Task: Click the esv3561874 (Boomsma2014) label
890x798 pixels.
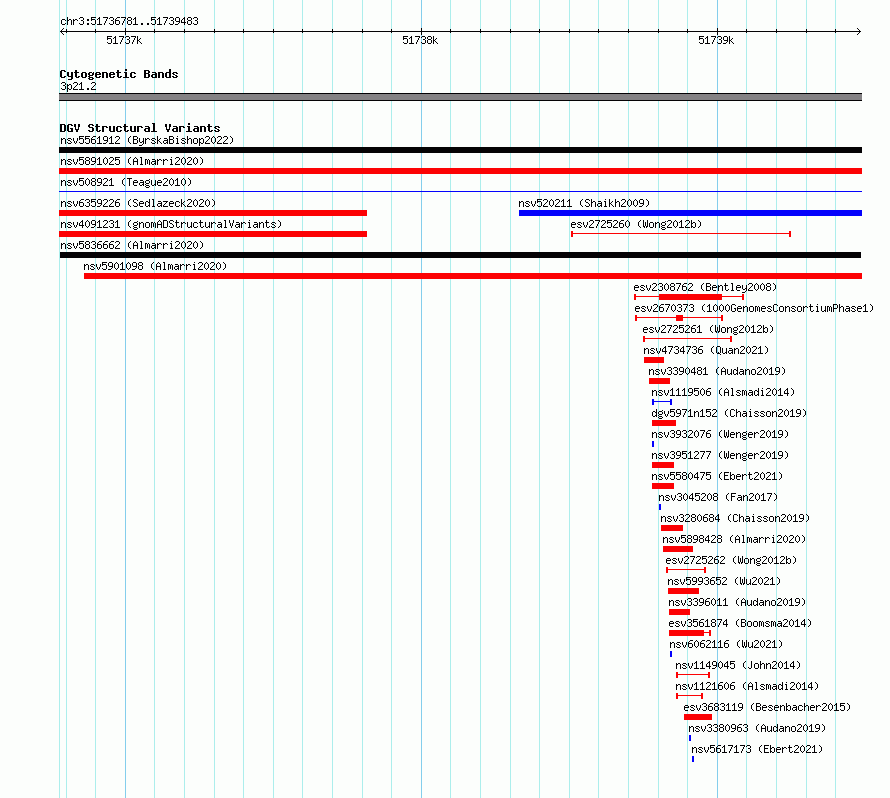Action: tap(740, 623)
